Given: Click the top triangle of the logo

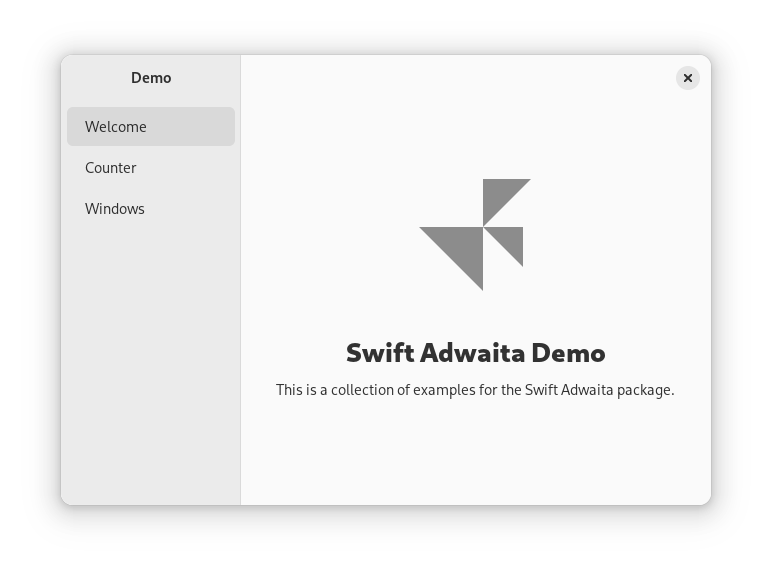Looking at the screenshot, I should pos(499,194).
